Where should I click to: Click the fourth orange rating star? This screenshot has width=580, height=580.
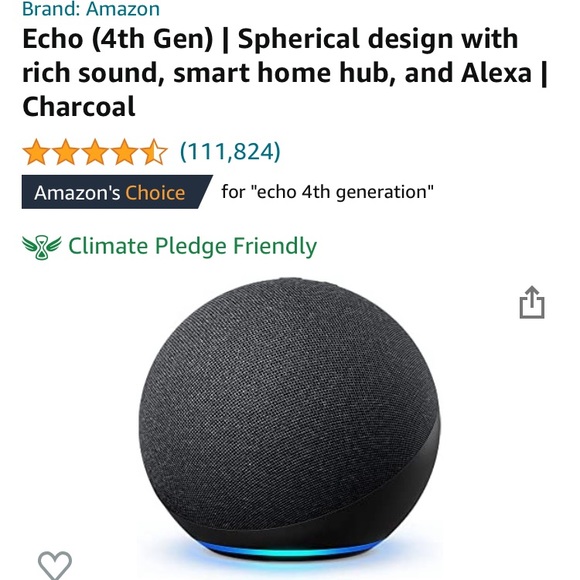tap(125, 152)
